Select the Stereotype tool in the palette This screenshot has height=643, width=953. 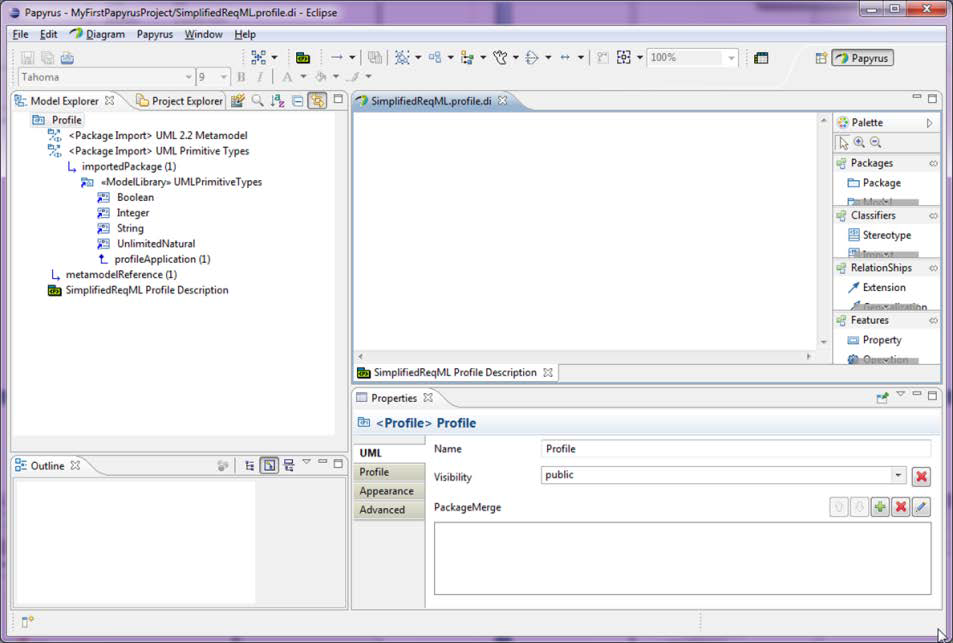tap(879, 235)
